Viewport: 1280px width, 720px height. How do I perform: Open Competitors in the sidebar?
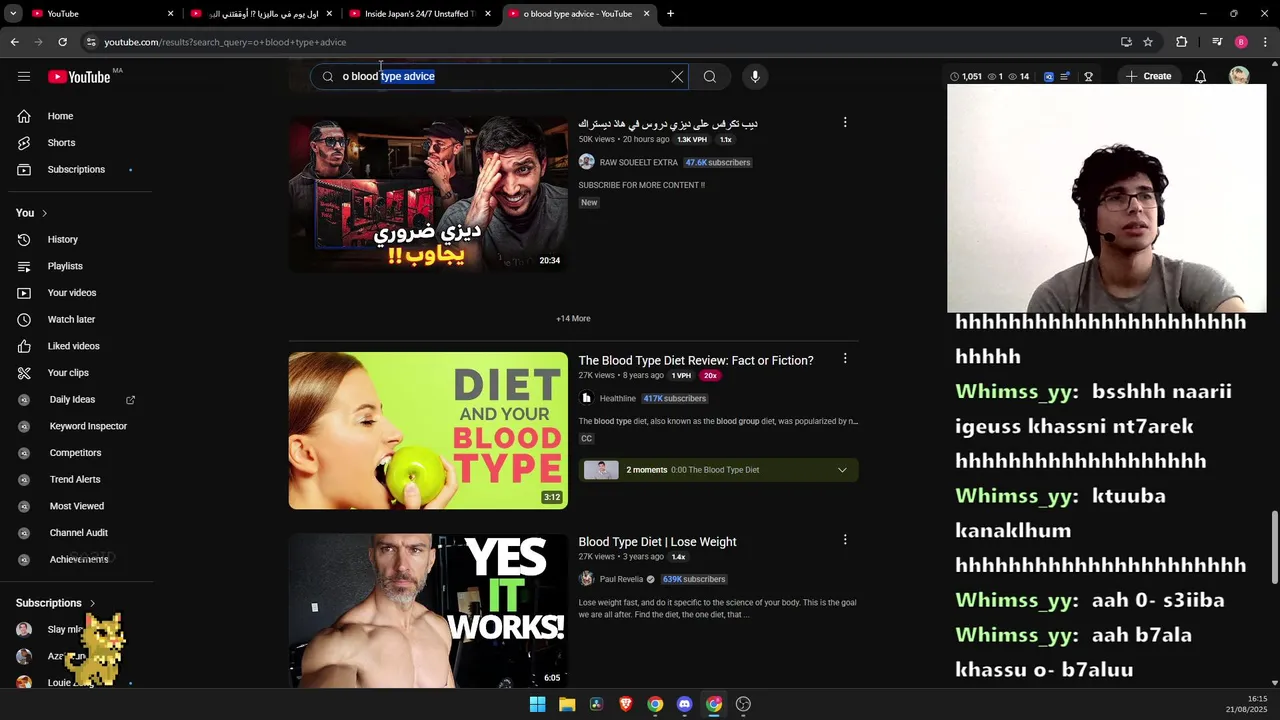pyautogui.click(x=76, y=453)
